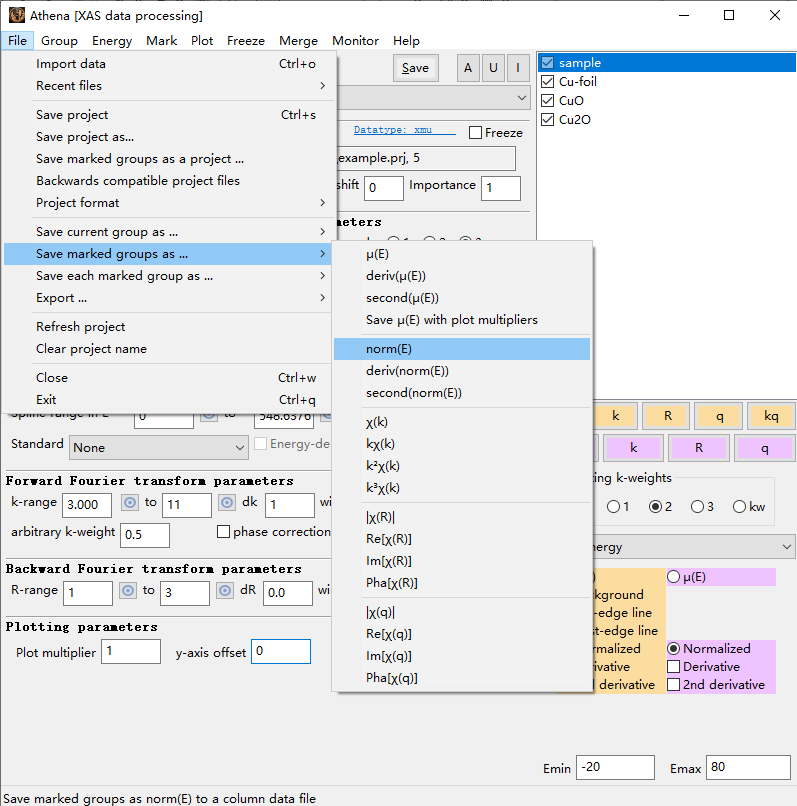The width and height of the screenshot is (797, 806).
Task: Click the purple k marked-groups plot button
Action: point(633,448)
